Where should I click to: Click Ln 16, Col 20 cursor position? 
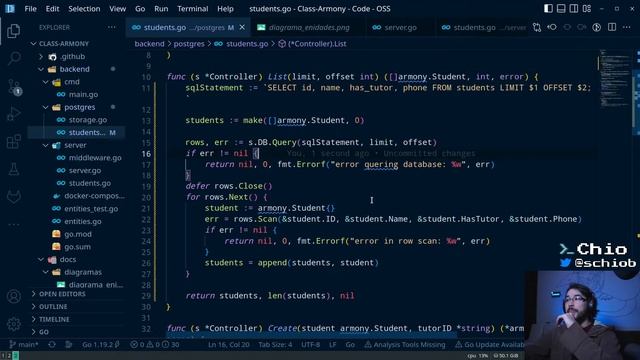229,344
